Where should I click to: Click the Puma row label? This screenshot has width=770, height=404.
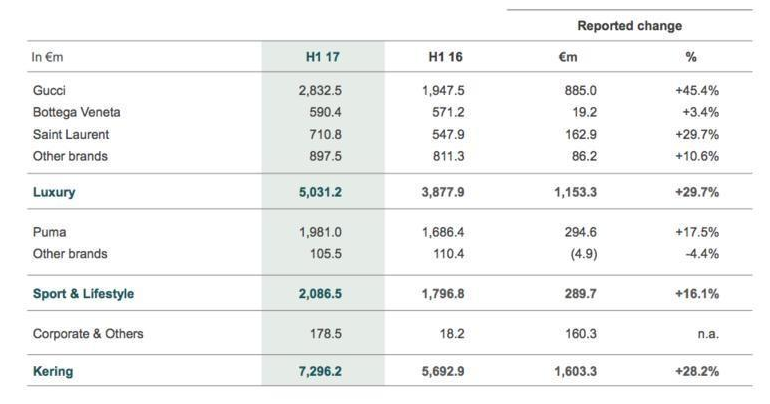[x=49, y=232]
